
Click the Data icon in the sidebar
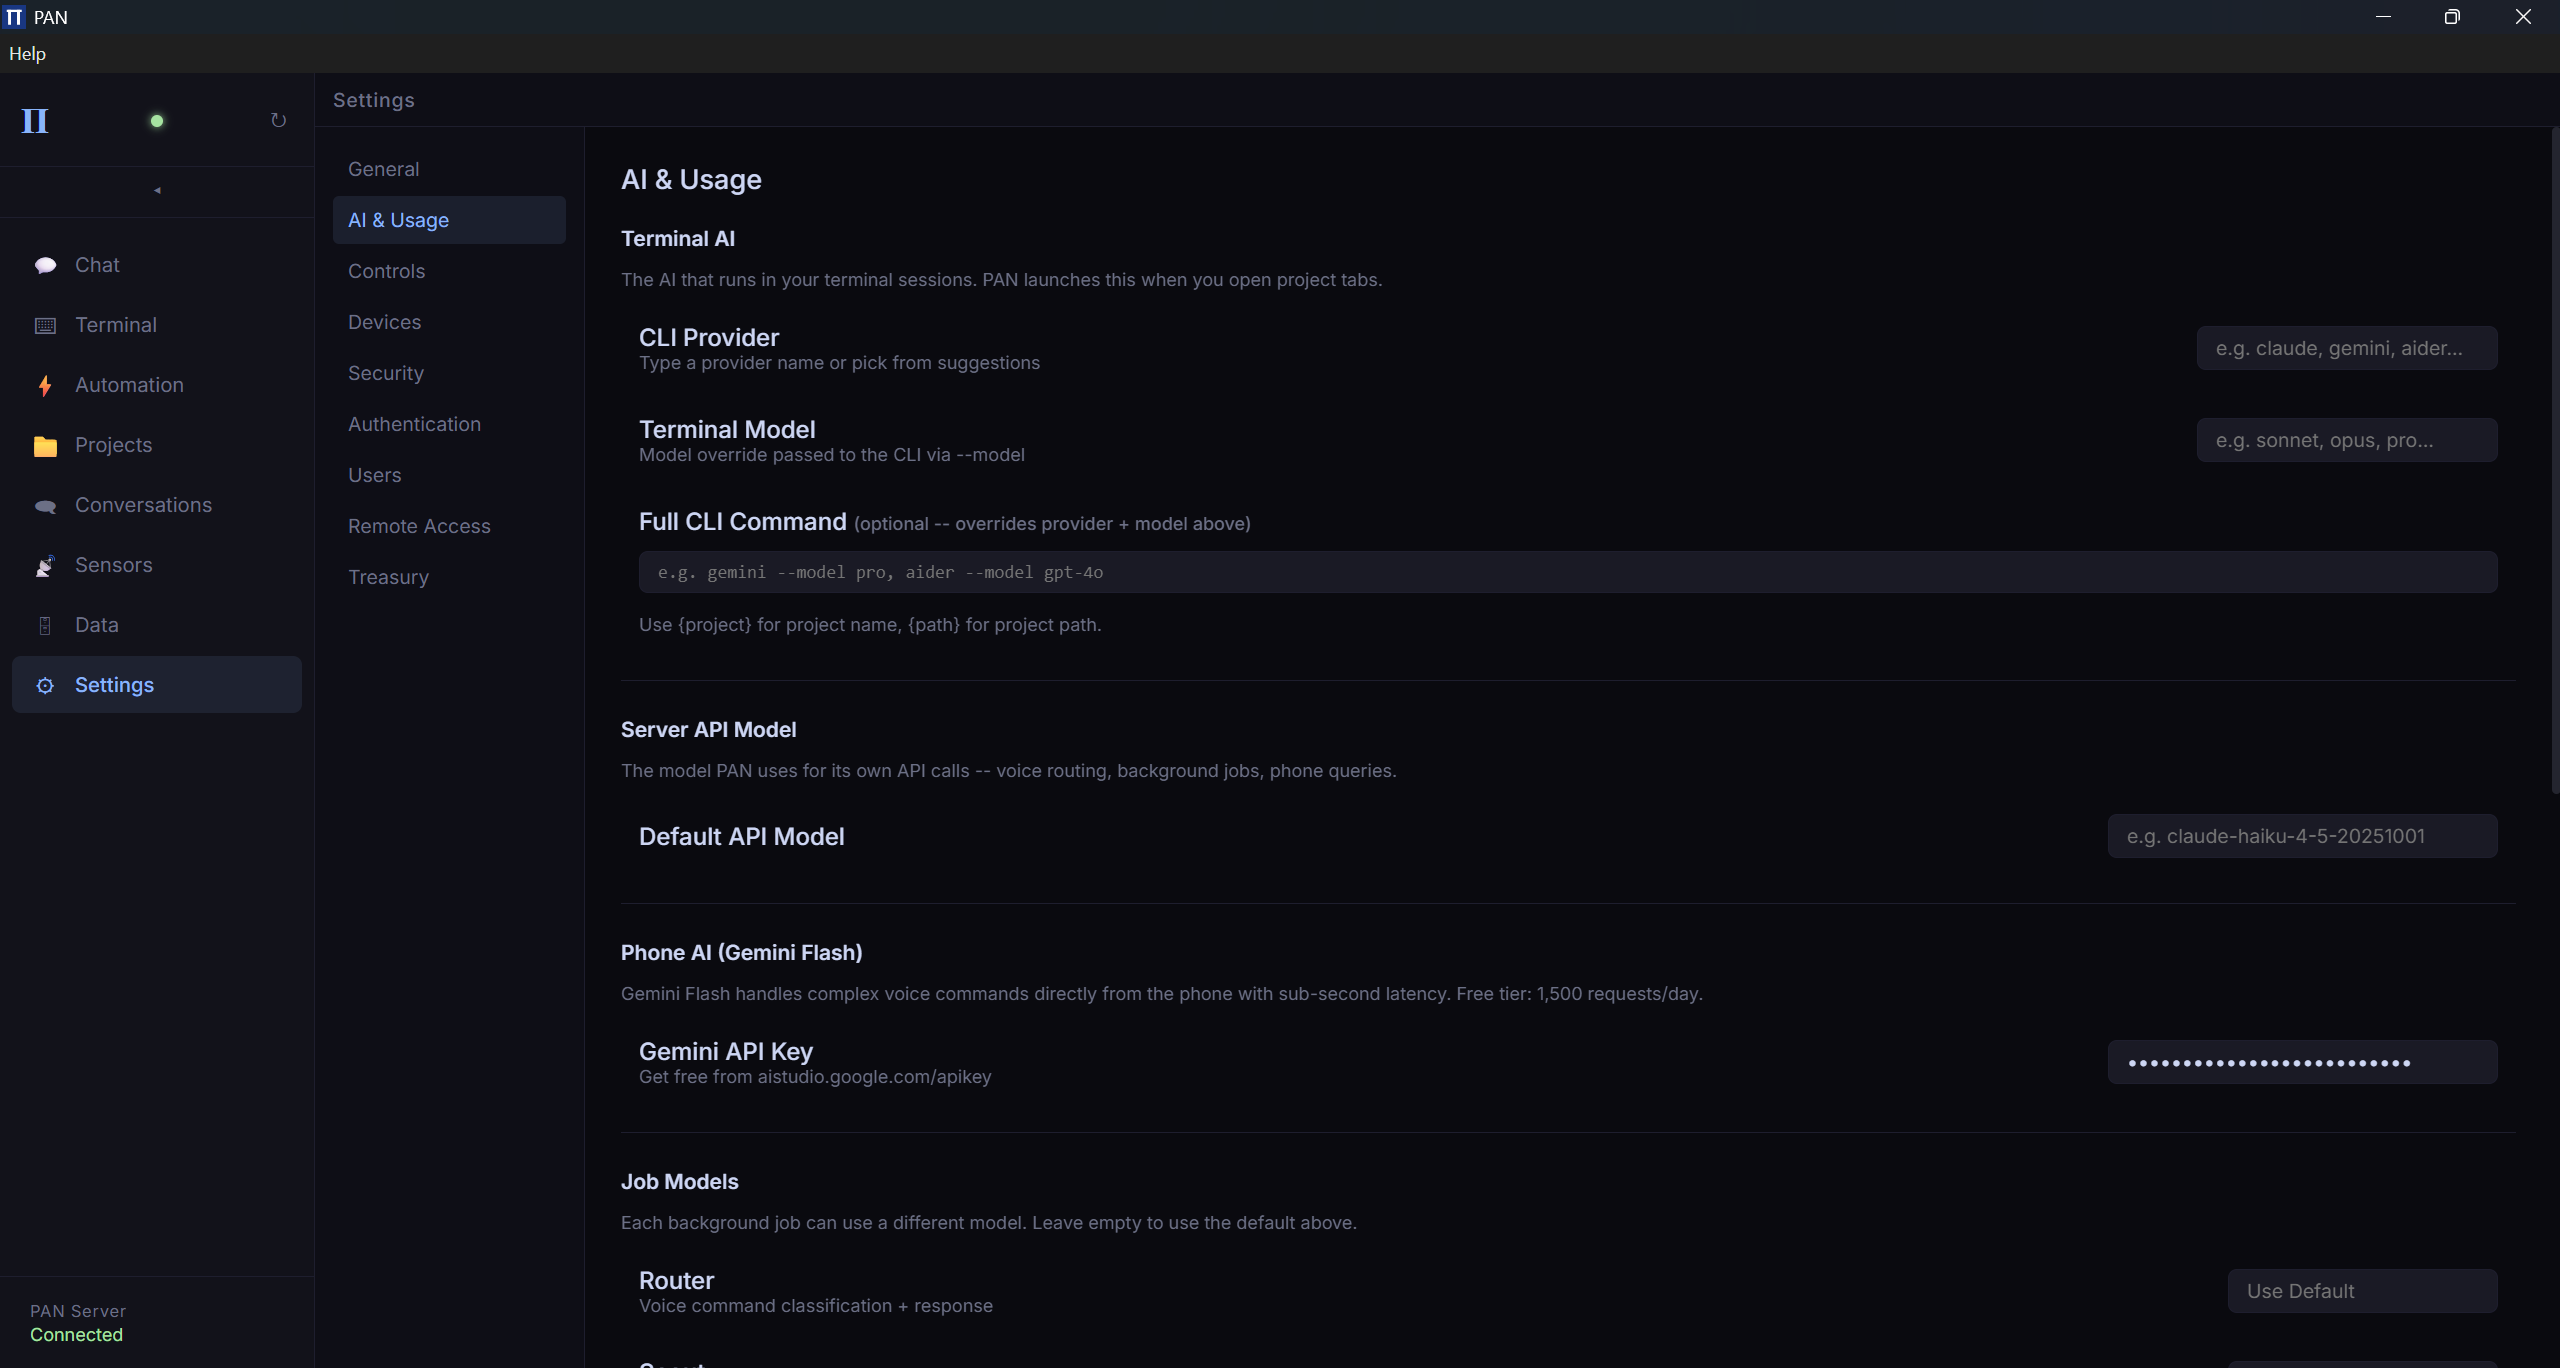(x=45, y=626)
